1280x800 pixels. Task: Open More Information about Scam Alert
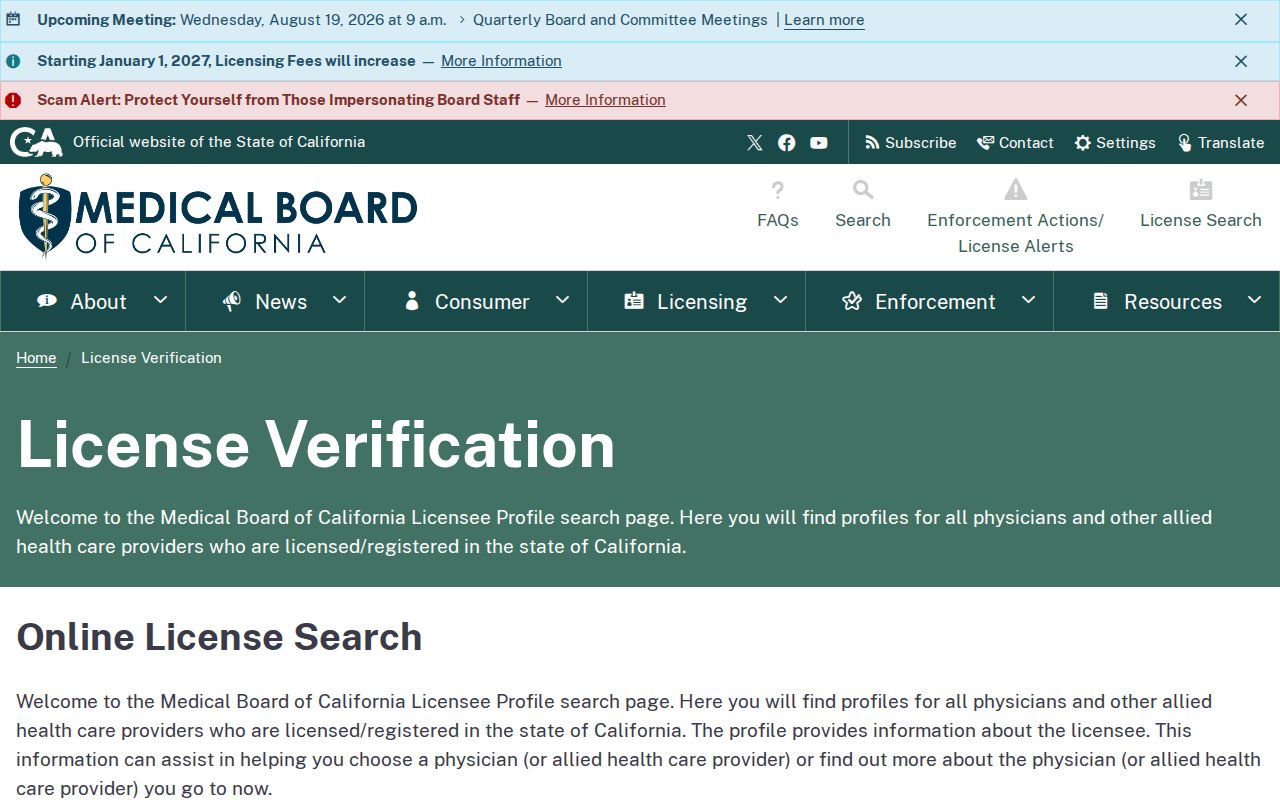tap(605, 100)
